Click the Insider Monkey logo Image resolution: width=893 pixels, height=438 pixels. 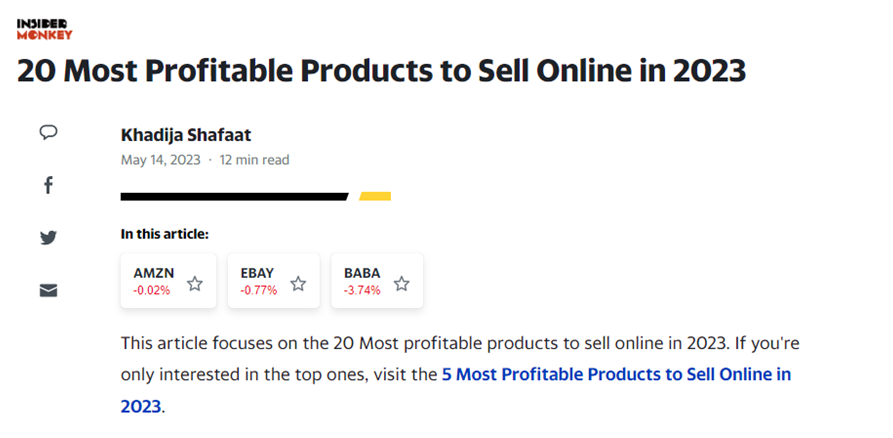point(45,28)
